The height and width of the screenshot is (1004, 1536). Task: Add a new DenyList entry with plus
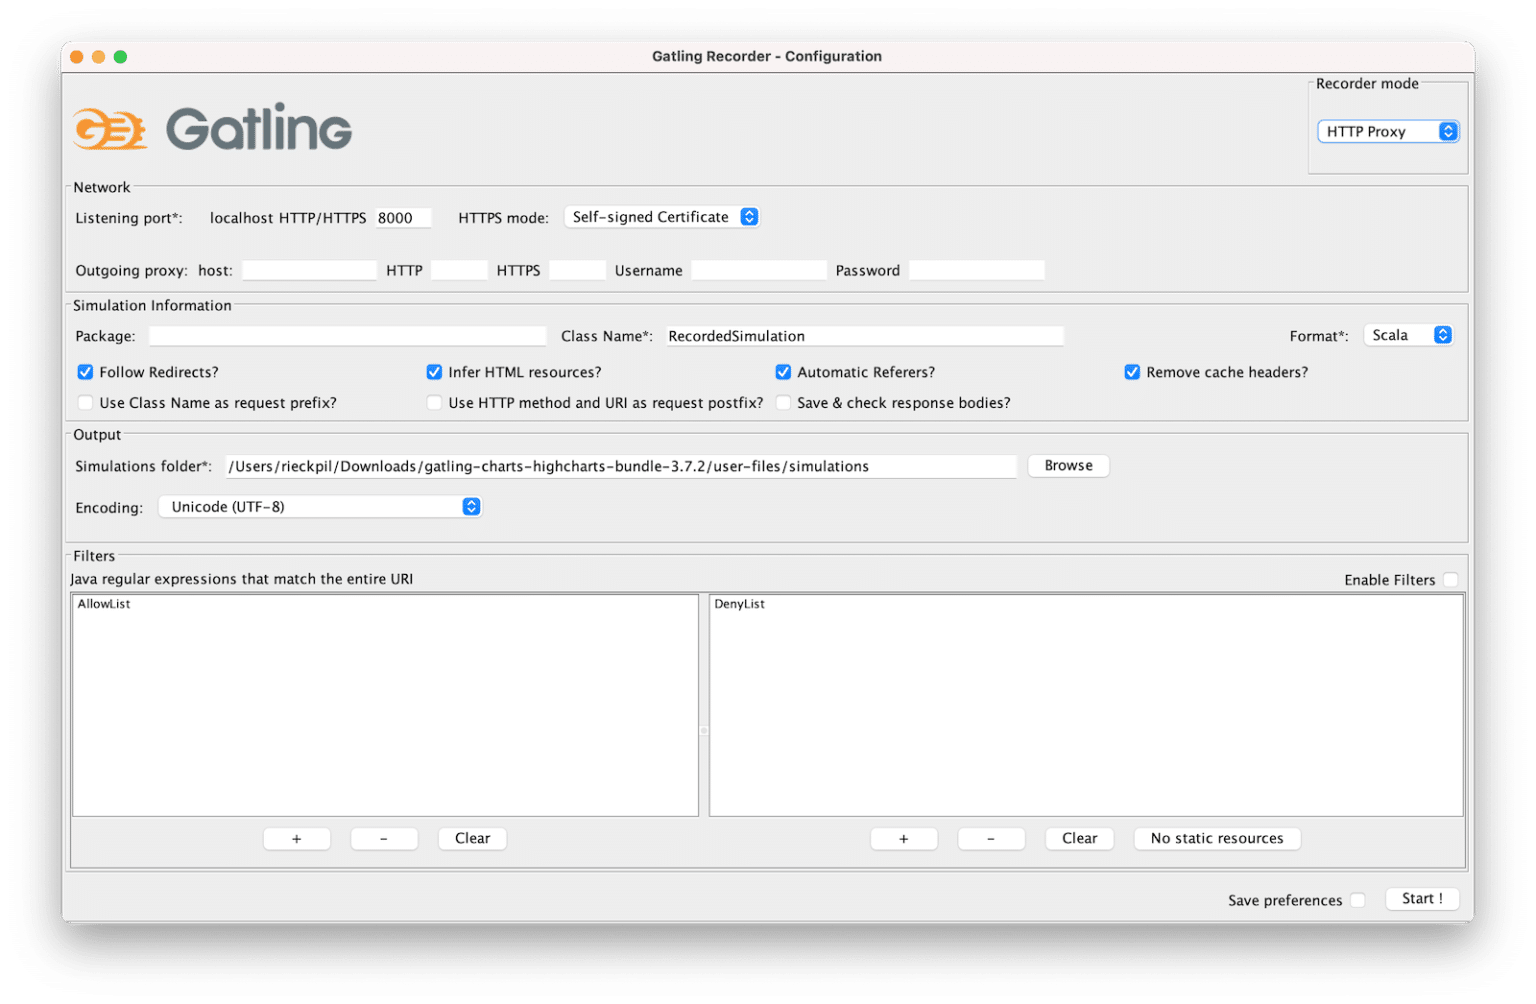tap(903, 838)
